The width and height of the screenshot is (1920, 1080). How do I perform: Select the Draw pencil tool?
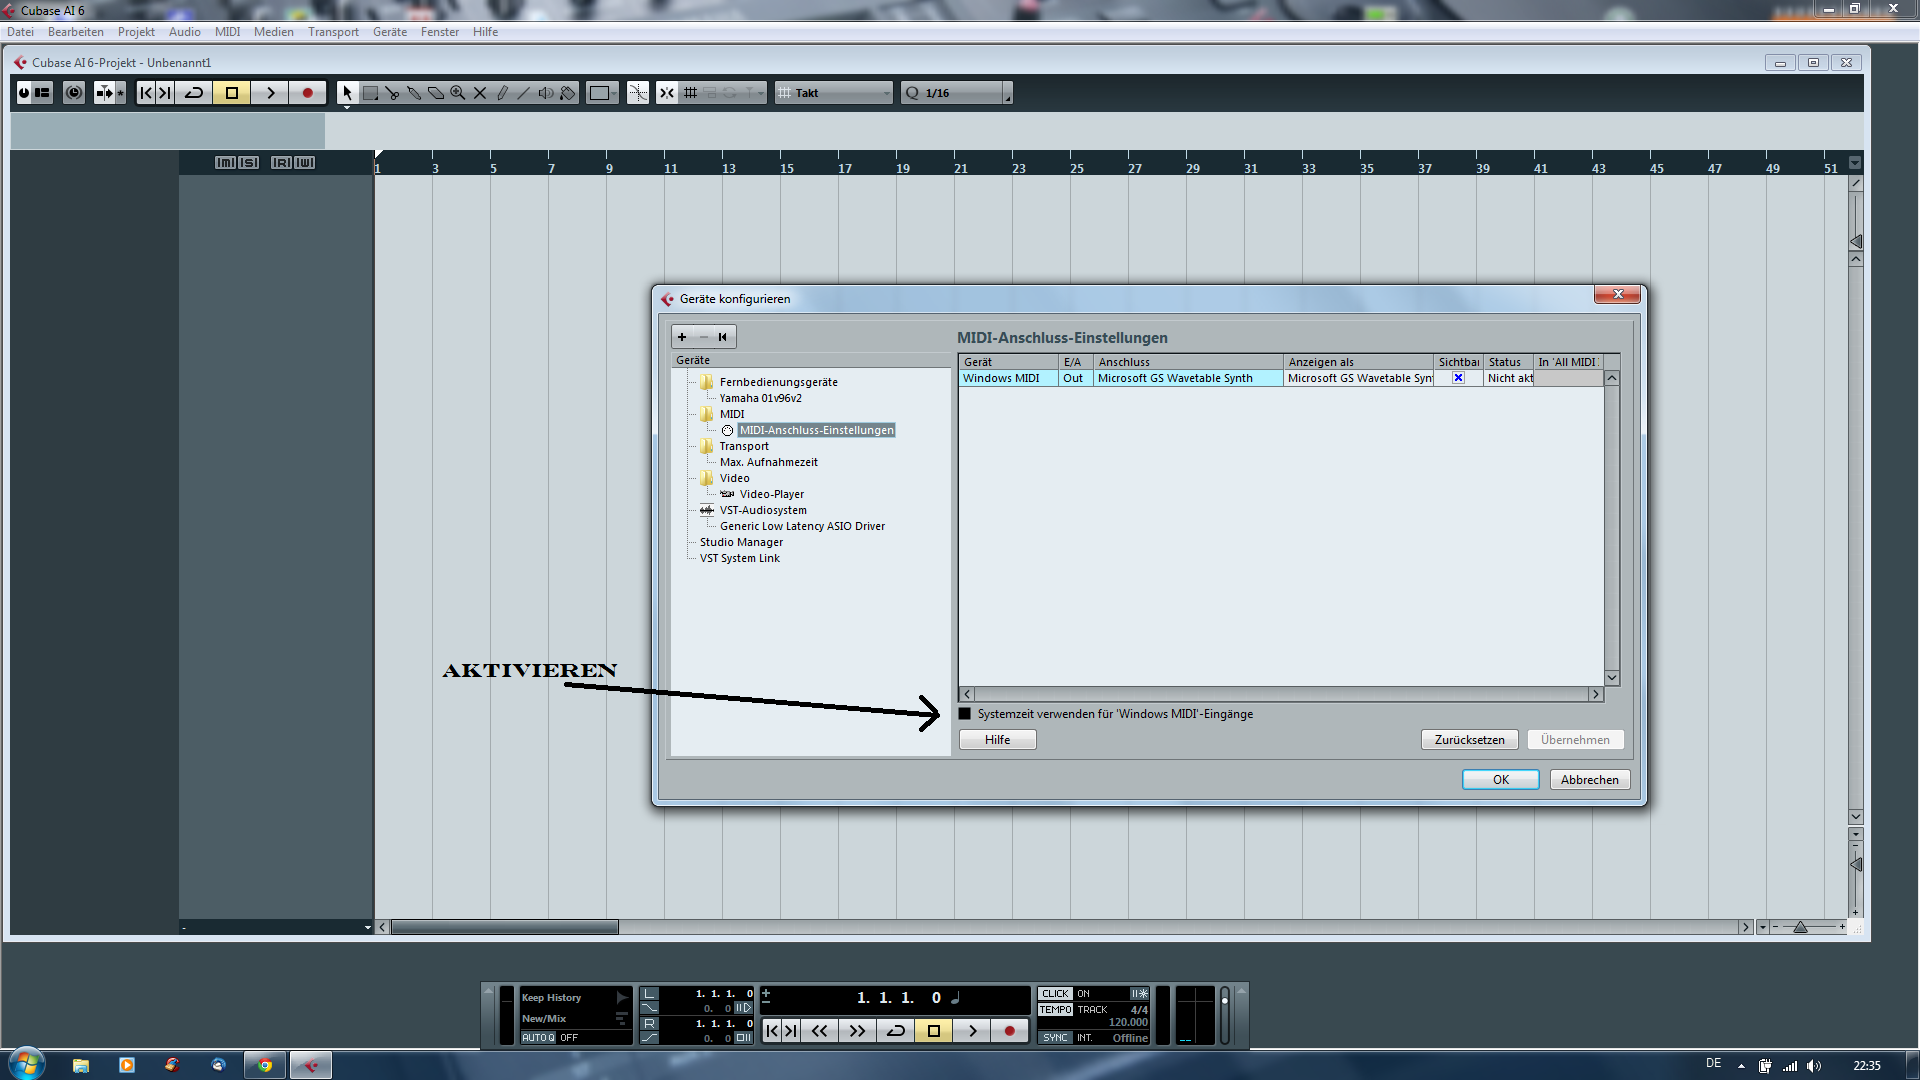pyautogui.click(x=502, y=93)
